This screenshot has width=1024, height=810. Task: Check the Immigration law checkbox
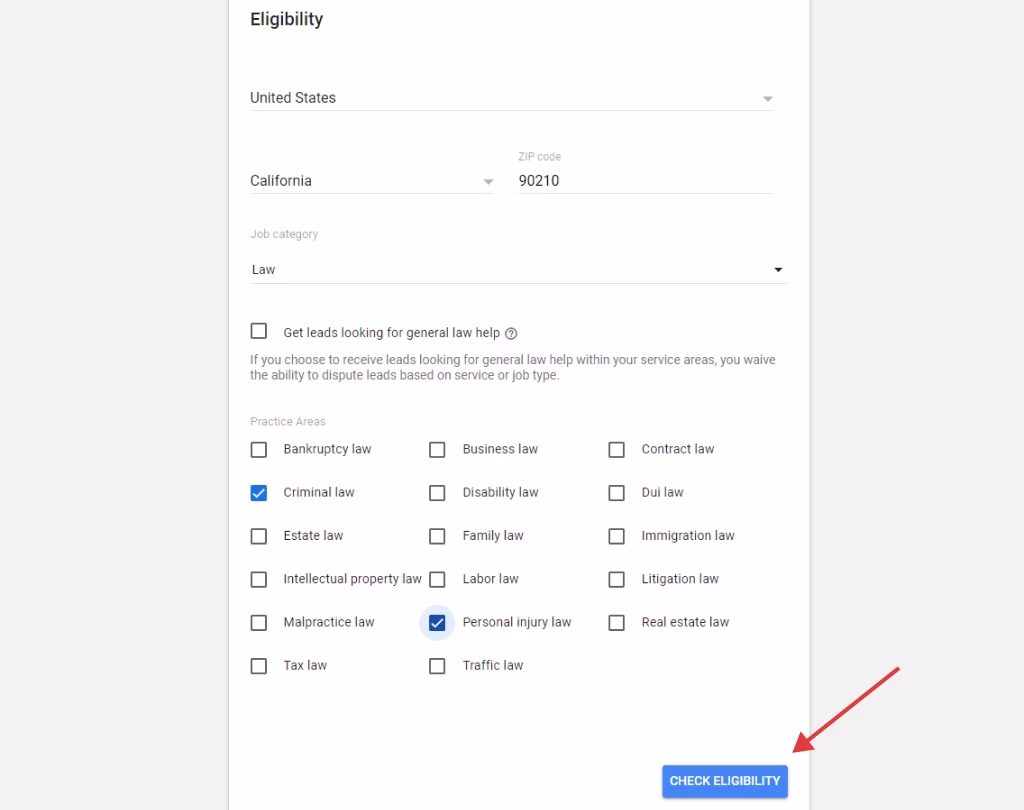pos(616,536)
